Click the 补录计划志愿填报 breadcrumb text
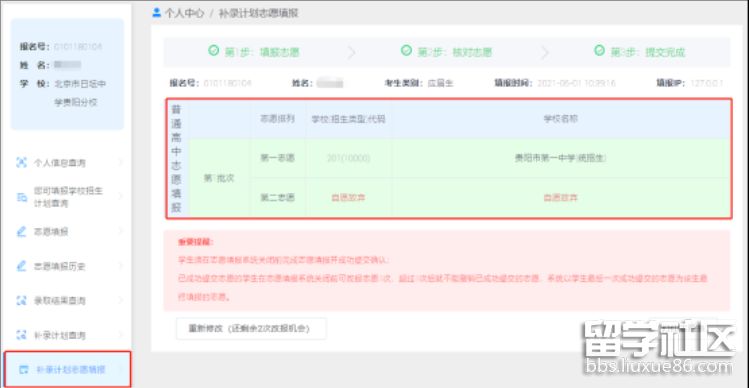Screen dimensions: 749x388 [258, 13]
